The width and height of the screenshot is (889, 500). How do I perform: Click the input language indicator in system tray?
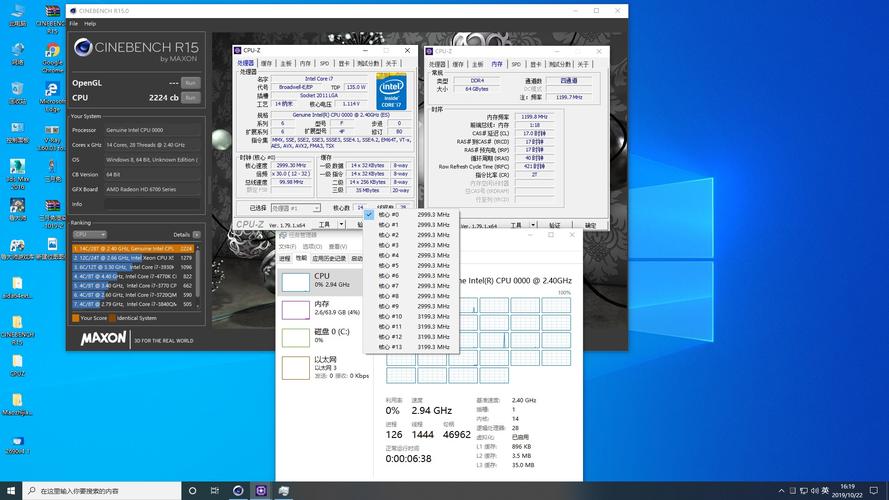tap(825, 490)
